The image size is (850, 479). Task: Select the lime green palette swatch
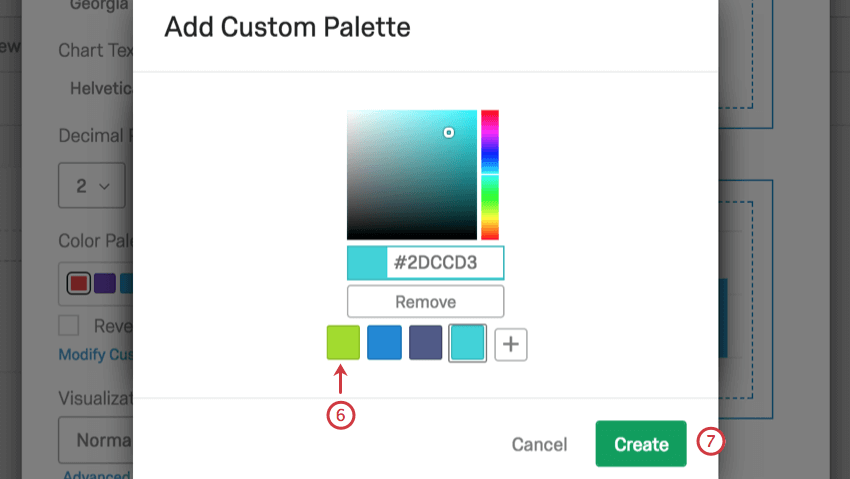click(x=343, y=343)
